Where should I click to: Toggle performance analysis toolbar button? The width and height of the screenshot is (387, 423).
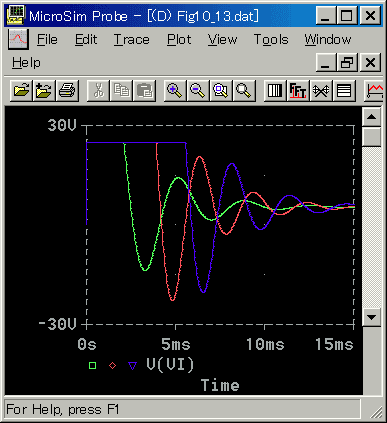321,90
